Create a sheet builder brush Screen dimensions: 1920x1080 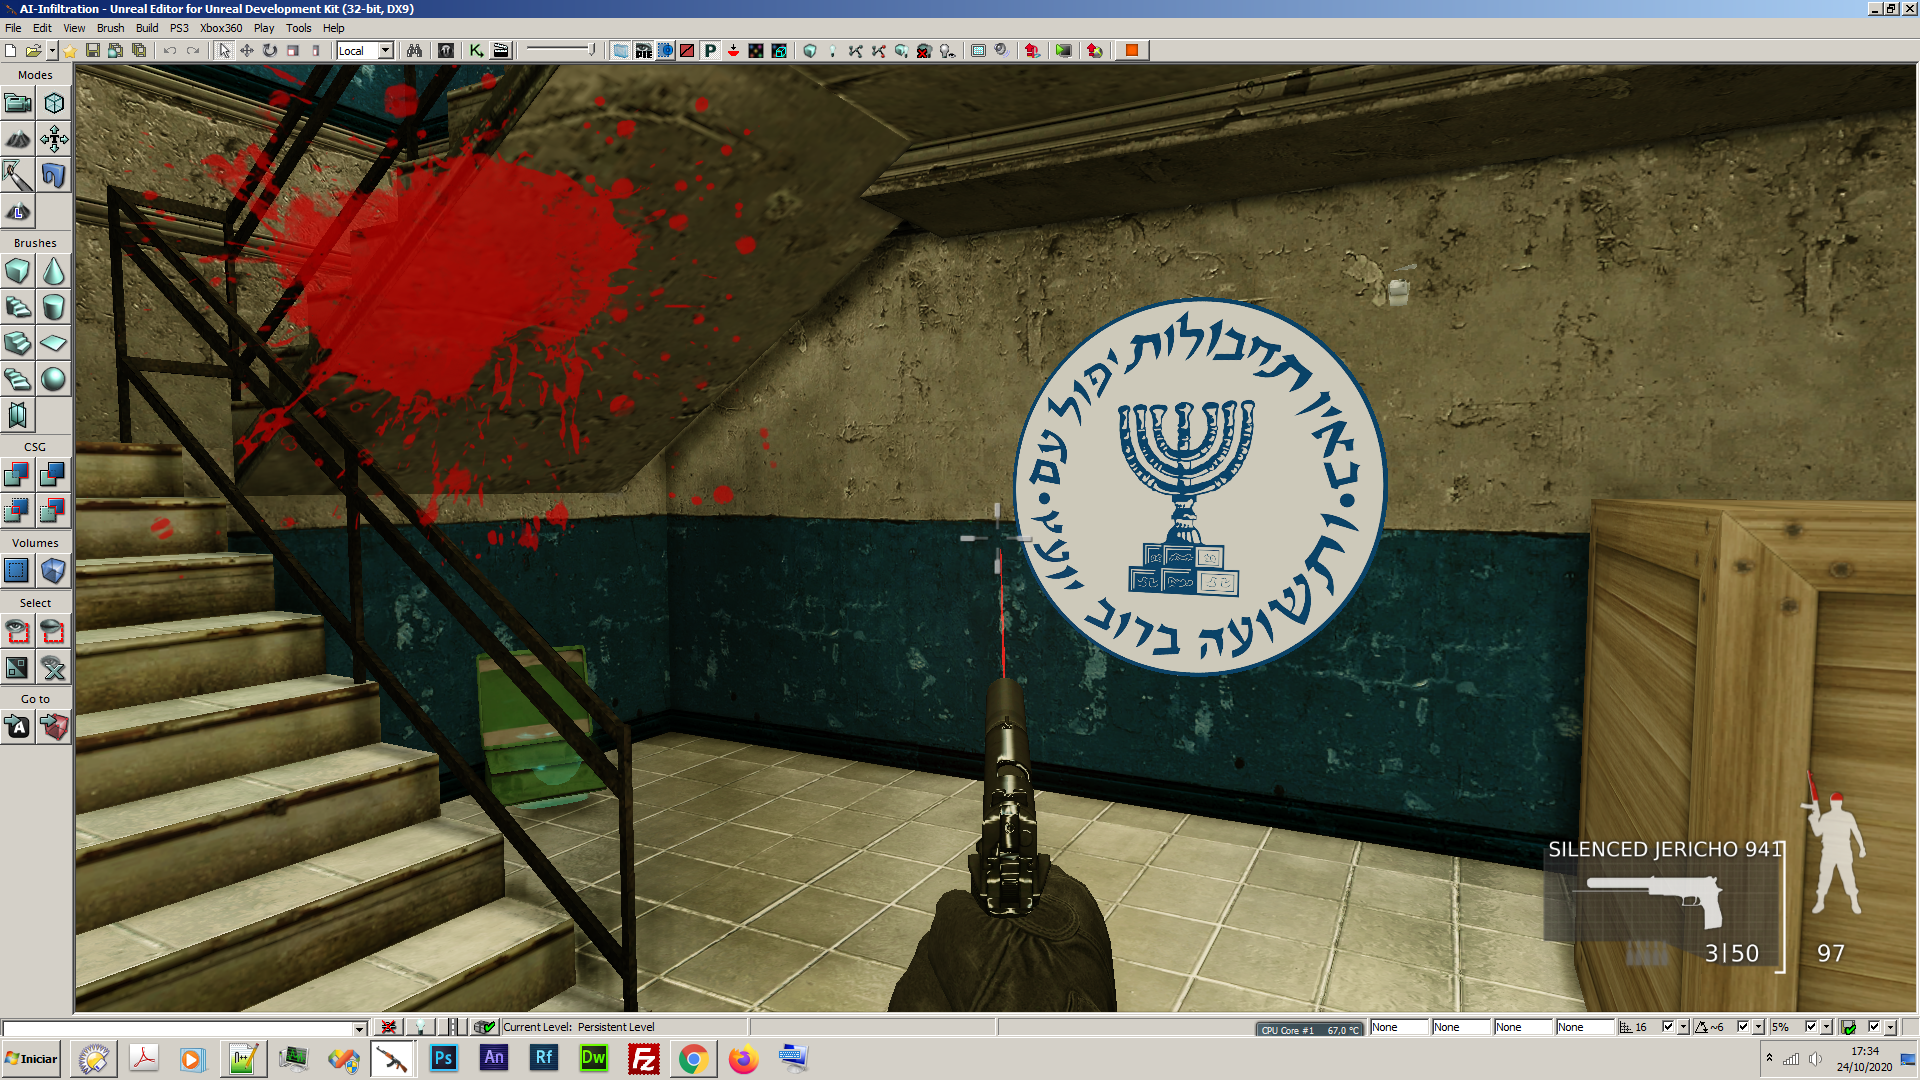pyautogui.click(x=54, y=343)
